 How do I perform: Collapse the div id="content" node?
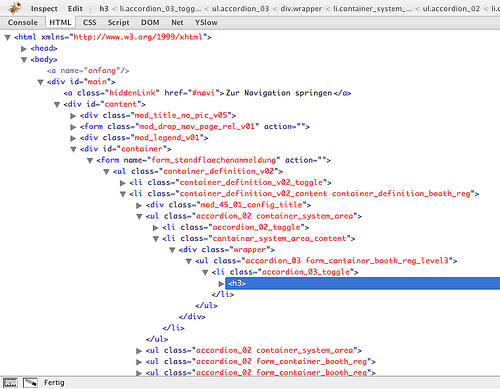pyautogui.click(x=57, y=105)
